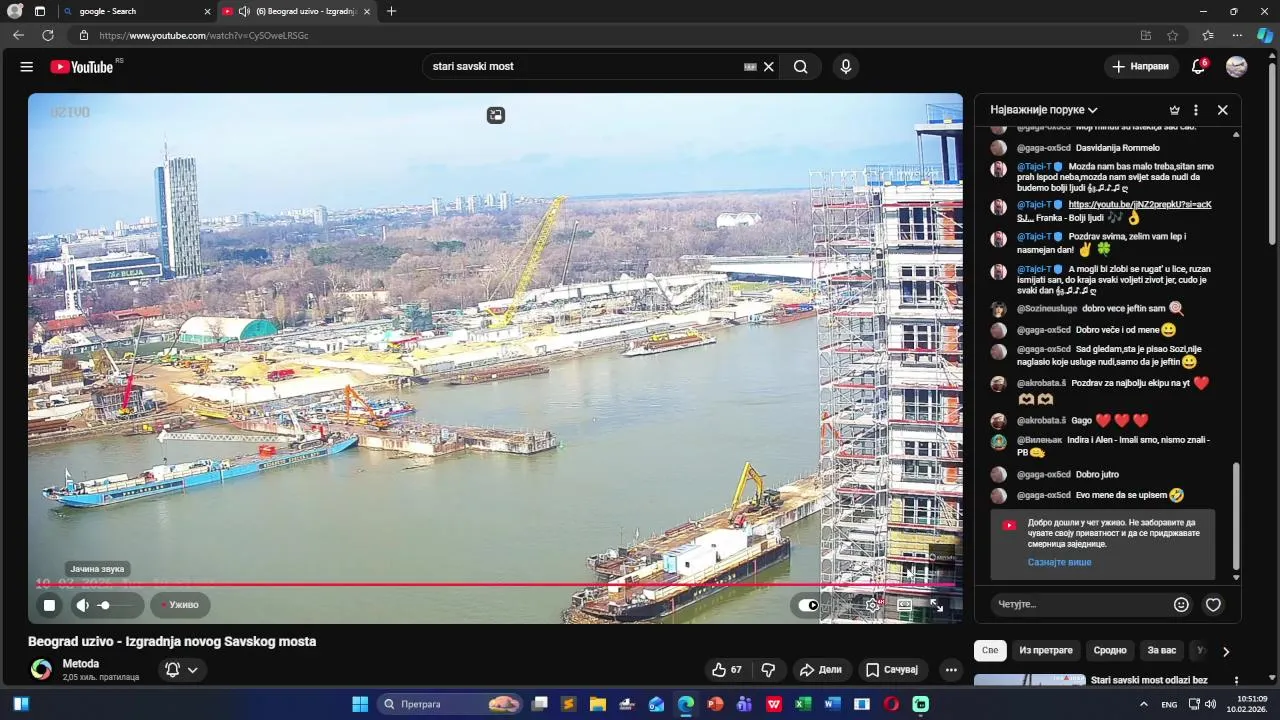Select the За вас filter chip
This screenshot has width=1280, height=720.
(1162, 651)
